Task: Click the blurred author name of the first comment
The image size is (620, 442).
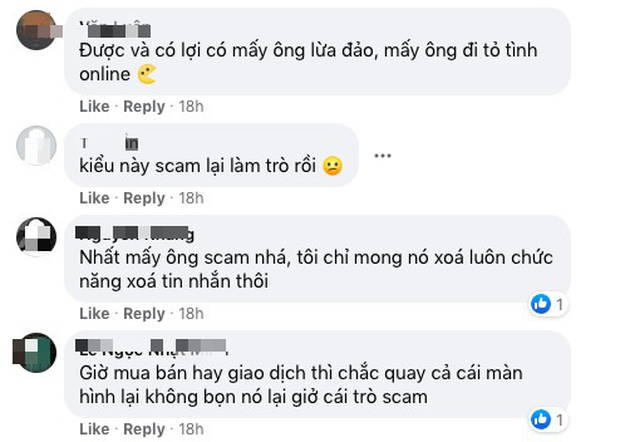Action: [x=115, y=30]
